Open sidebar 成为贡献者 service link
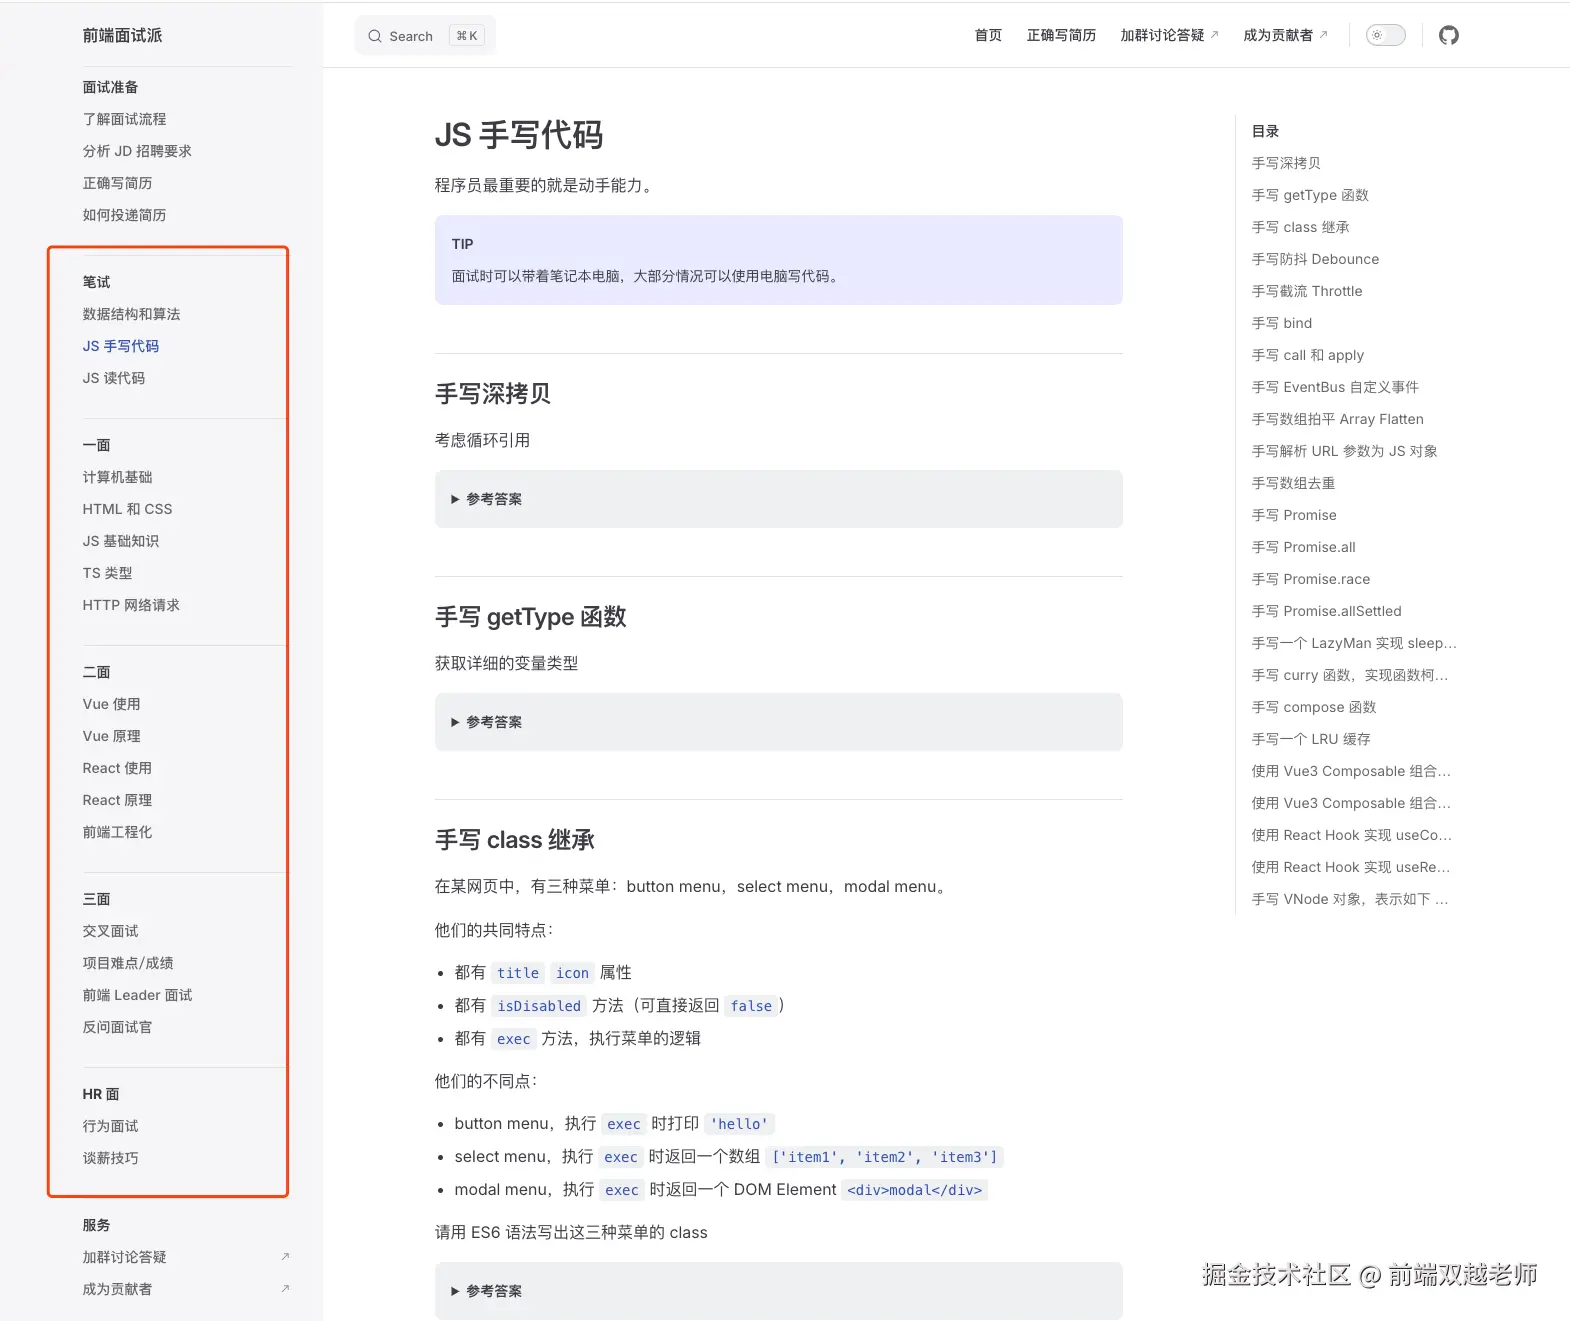The width and height of the screenshot is (1570, 1321). pos(117,1289)
